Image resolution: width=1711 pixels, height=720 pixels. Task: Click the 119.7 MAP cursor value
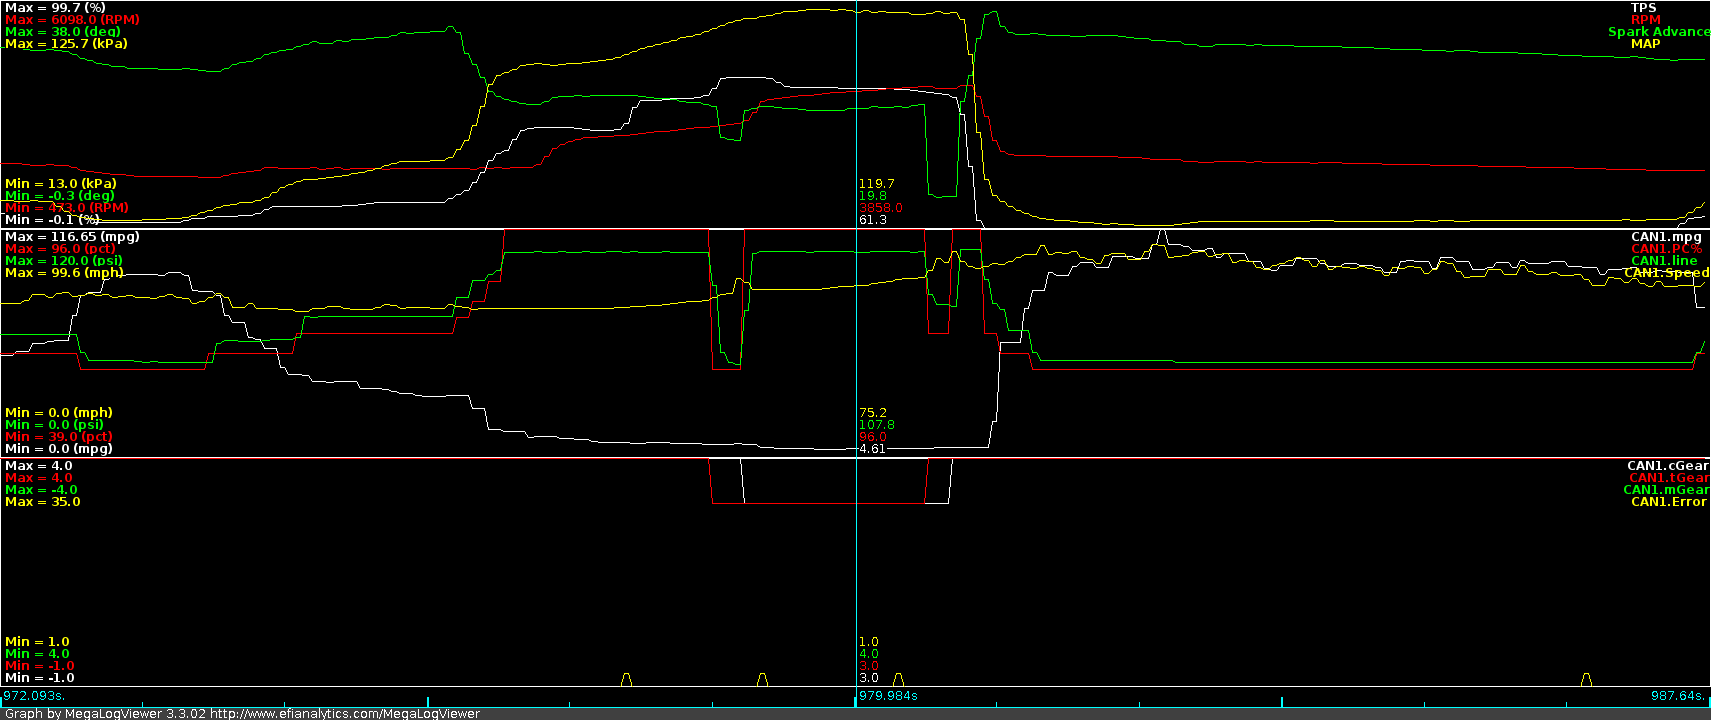tap(876, 184)
